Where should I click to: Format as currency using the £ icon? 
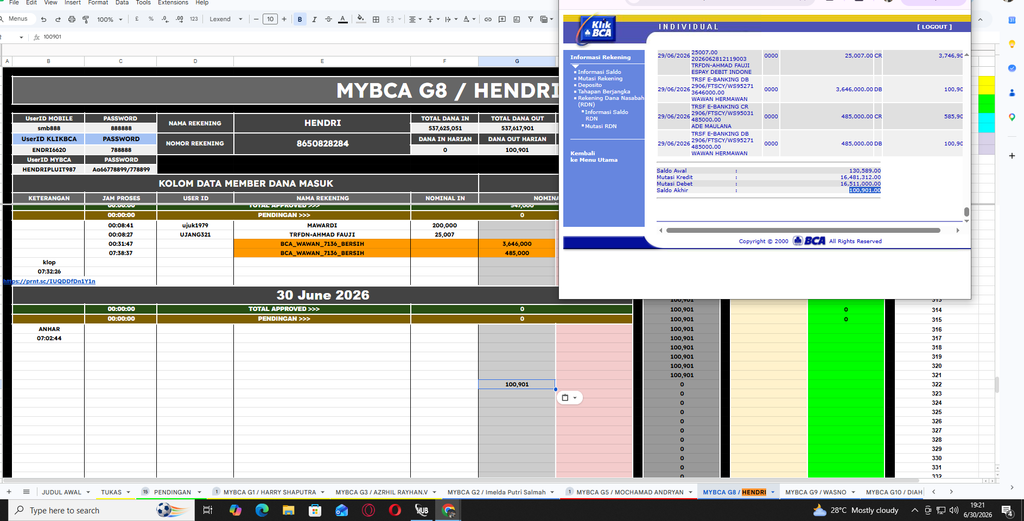coord(136,20)
